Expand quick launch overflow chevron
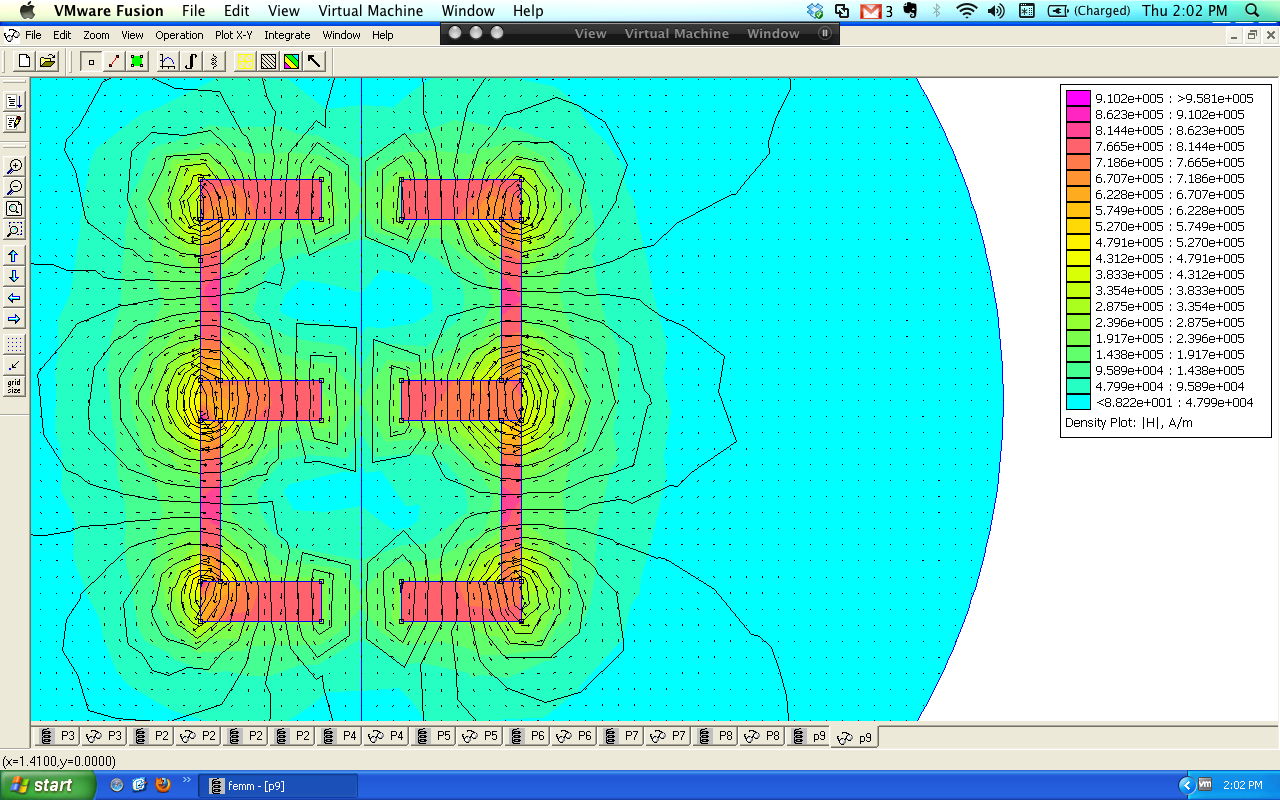This screenshot has width=1280, height=800. [x=185, y=780]
